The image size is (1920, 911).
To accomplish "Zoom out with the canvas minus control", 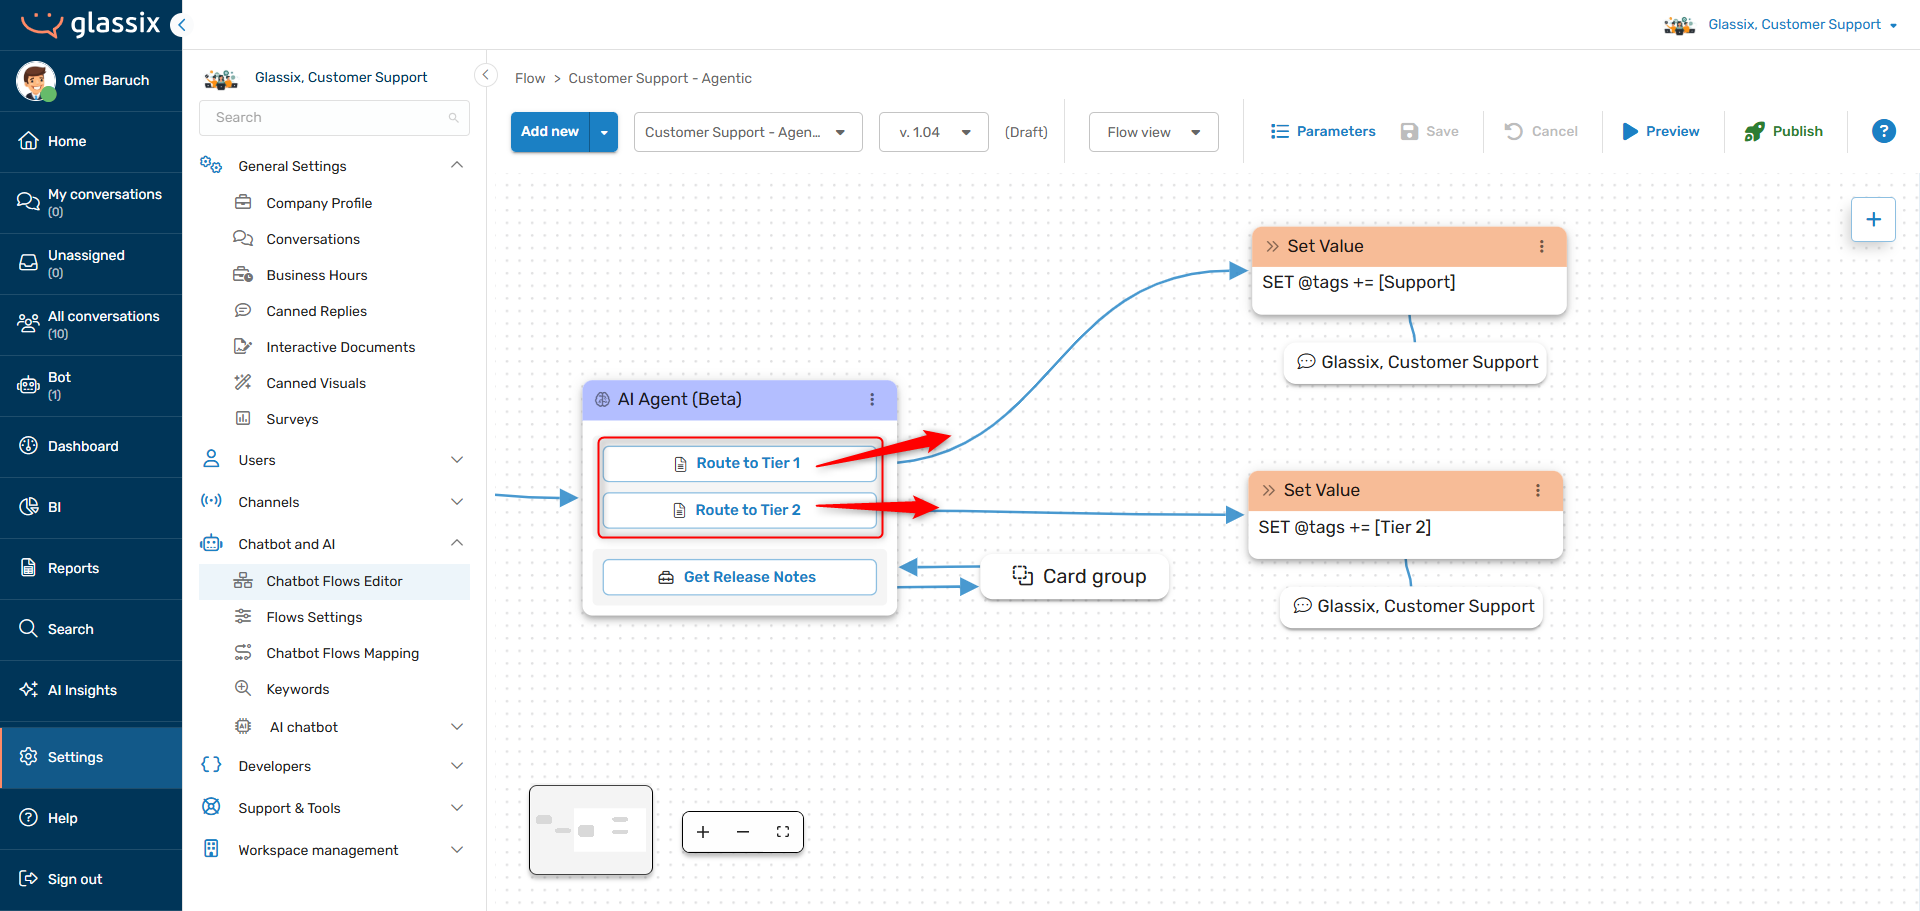I will (743, 832).
